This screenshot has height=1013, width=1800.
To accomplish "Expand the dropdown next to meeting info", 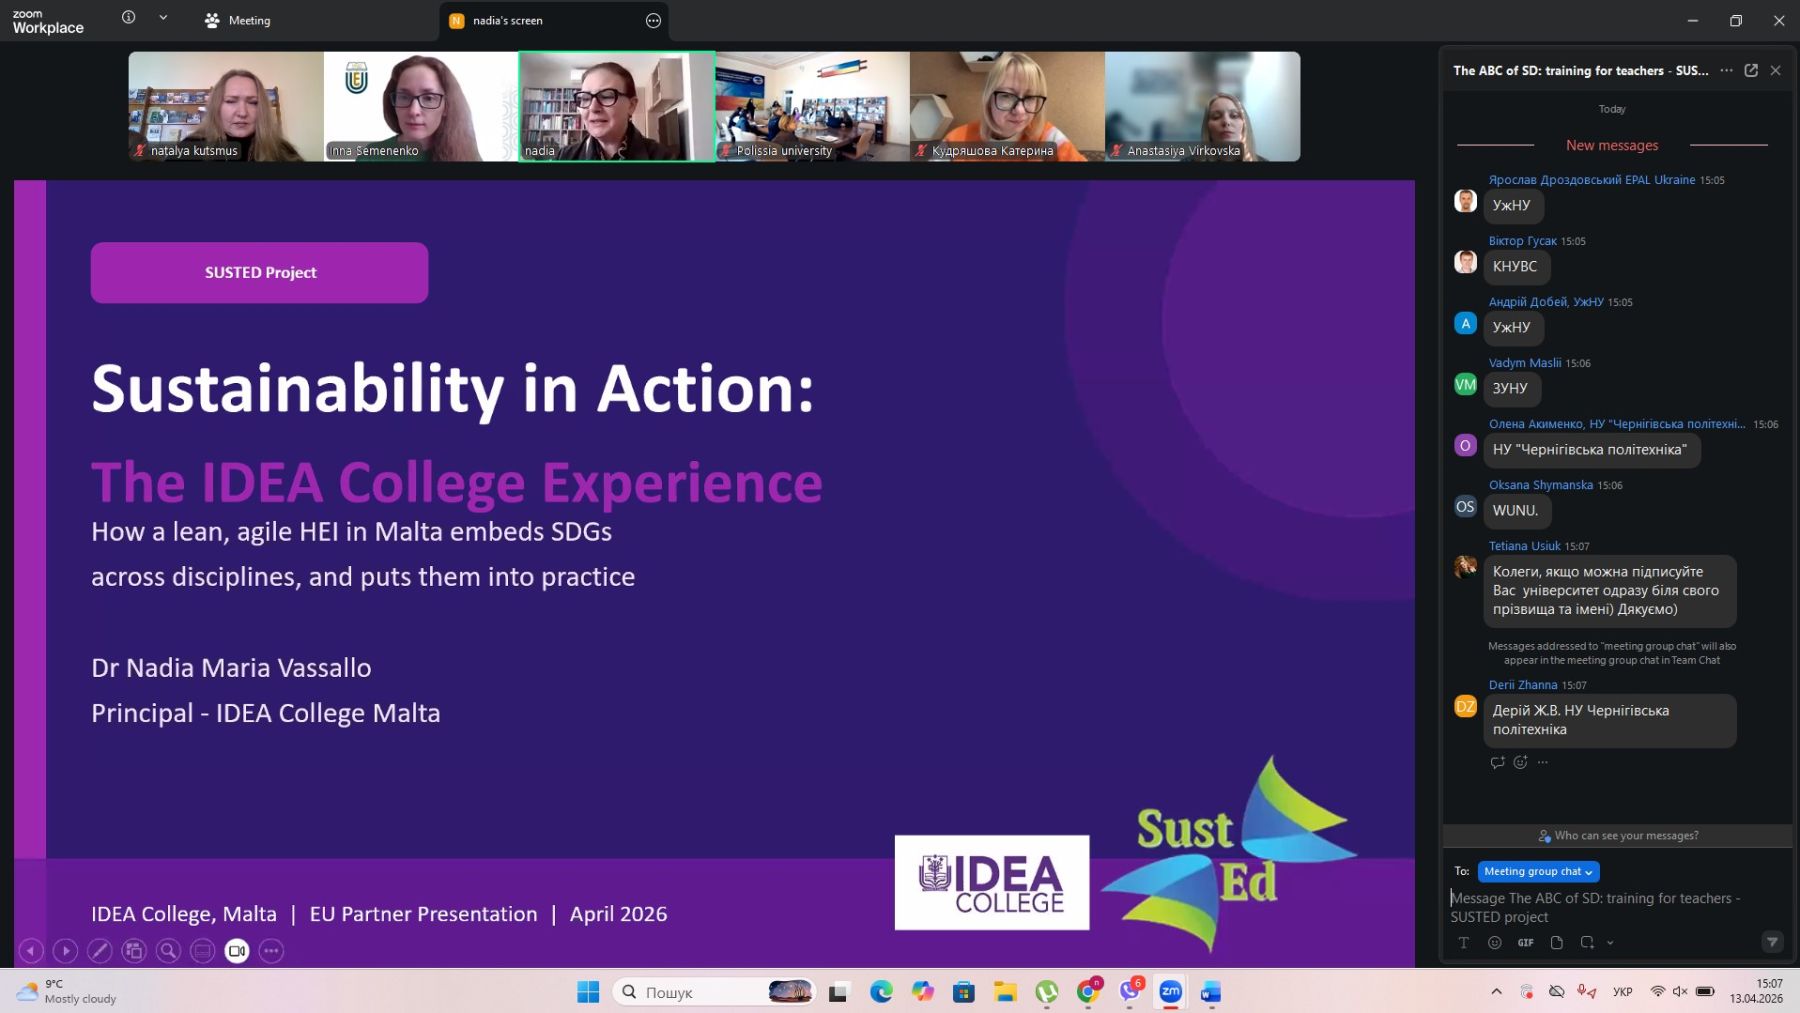I will 163,18.
